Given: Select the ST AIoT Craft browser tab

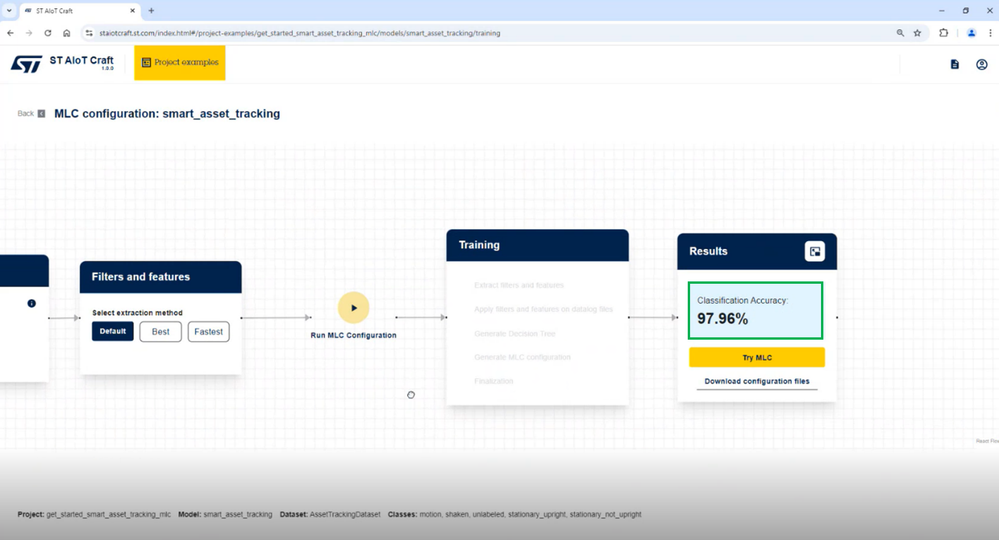Looking at the screenshot, I should [x=79, y=11].
